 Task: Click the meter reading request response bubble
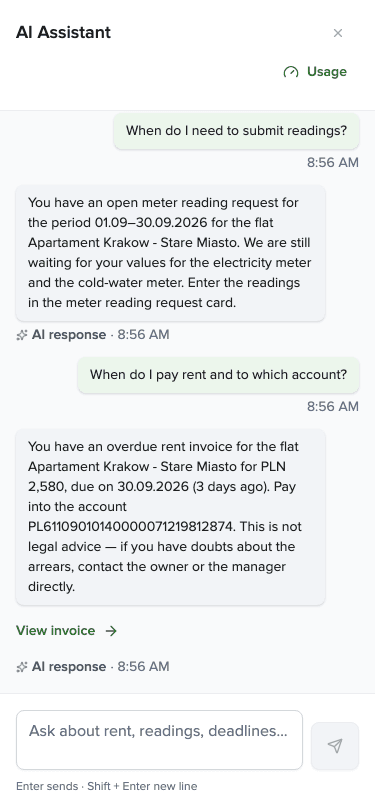pos(170,253)
